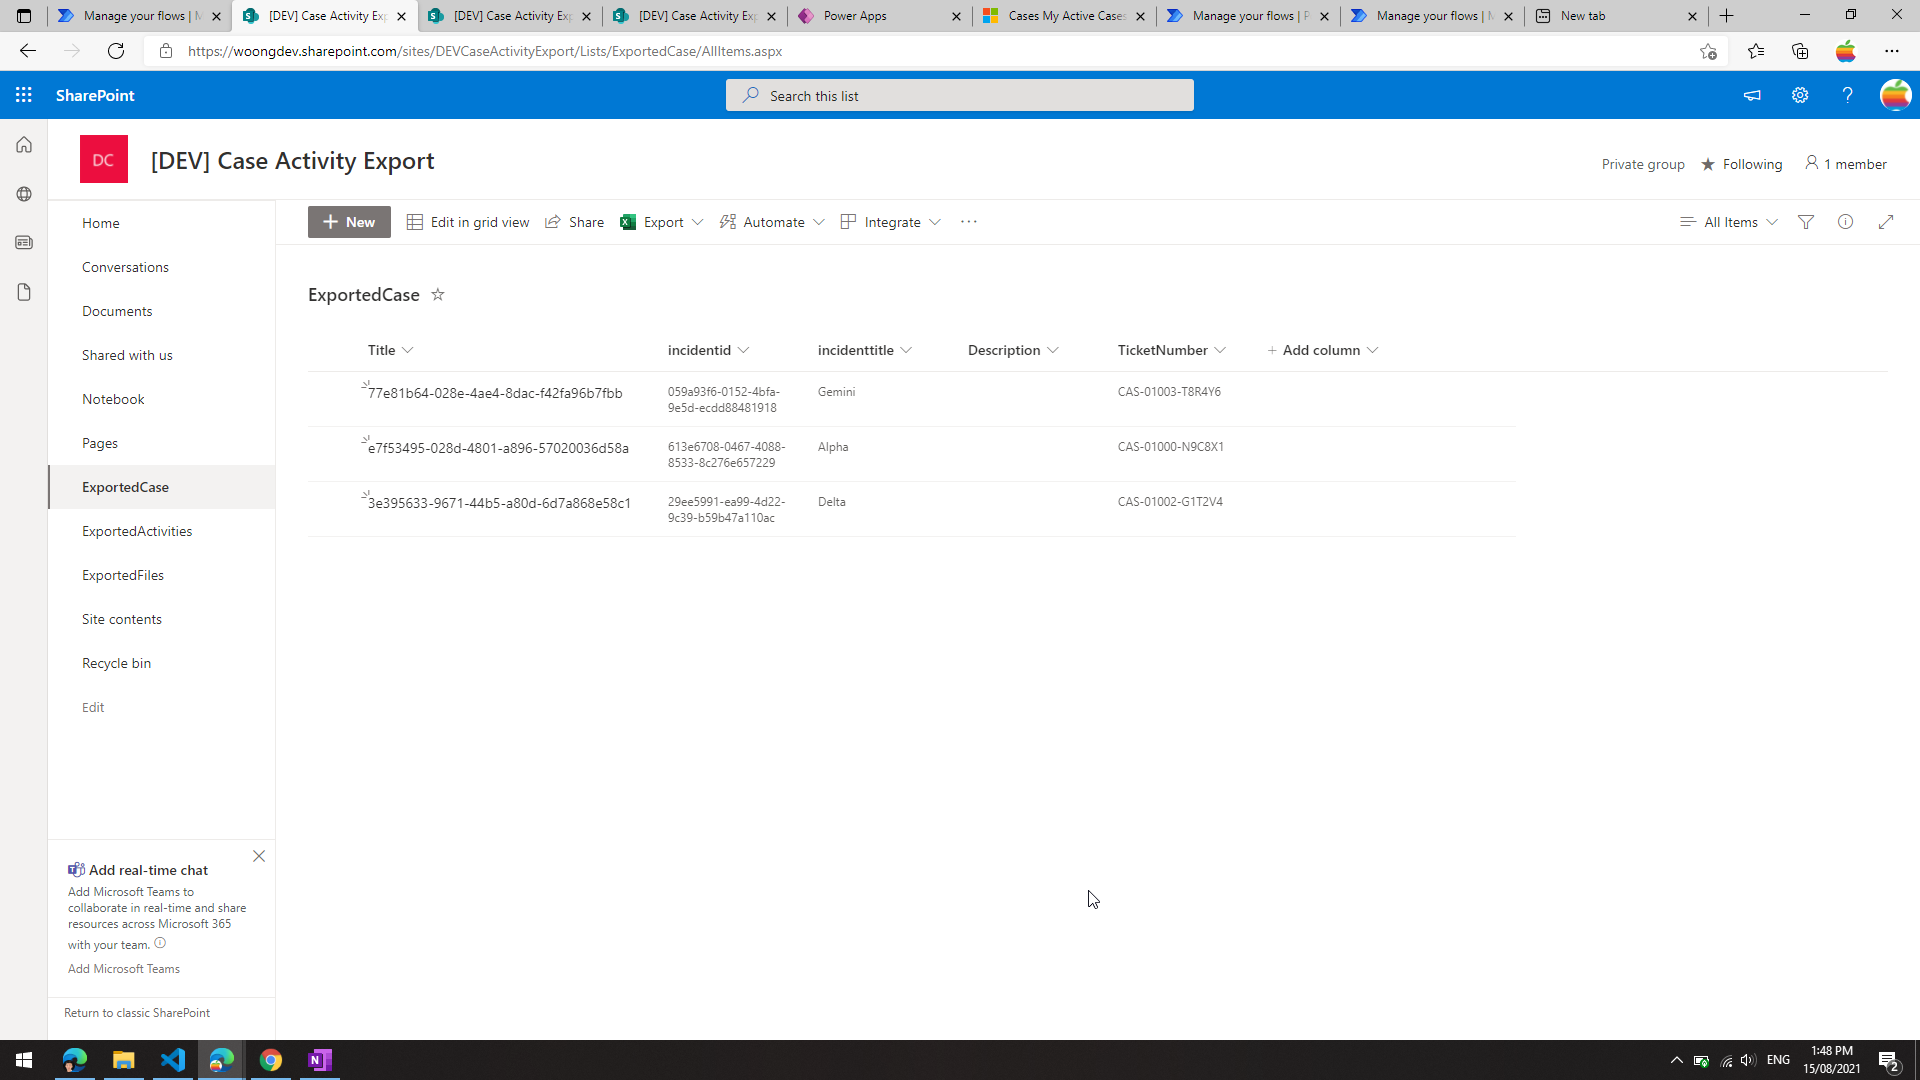Viewport: 1920px width, 1080px height.
Task: Toggle Following for this site
Action: point(1742,164)
